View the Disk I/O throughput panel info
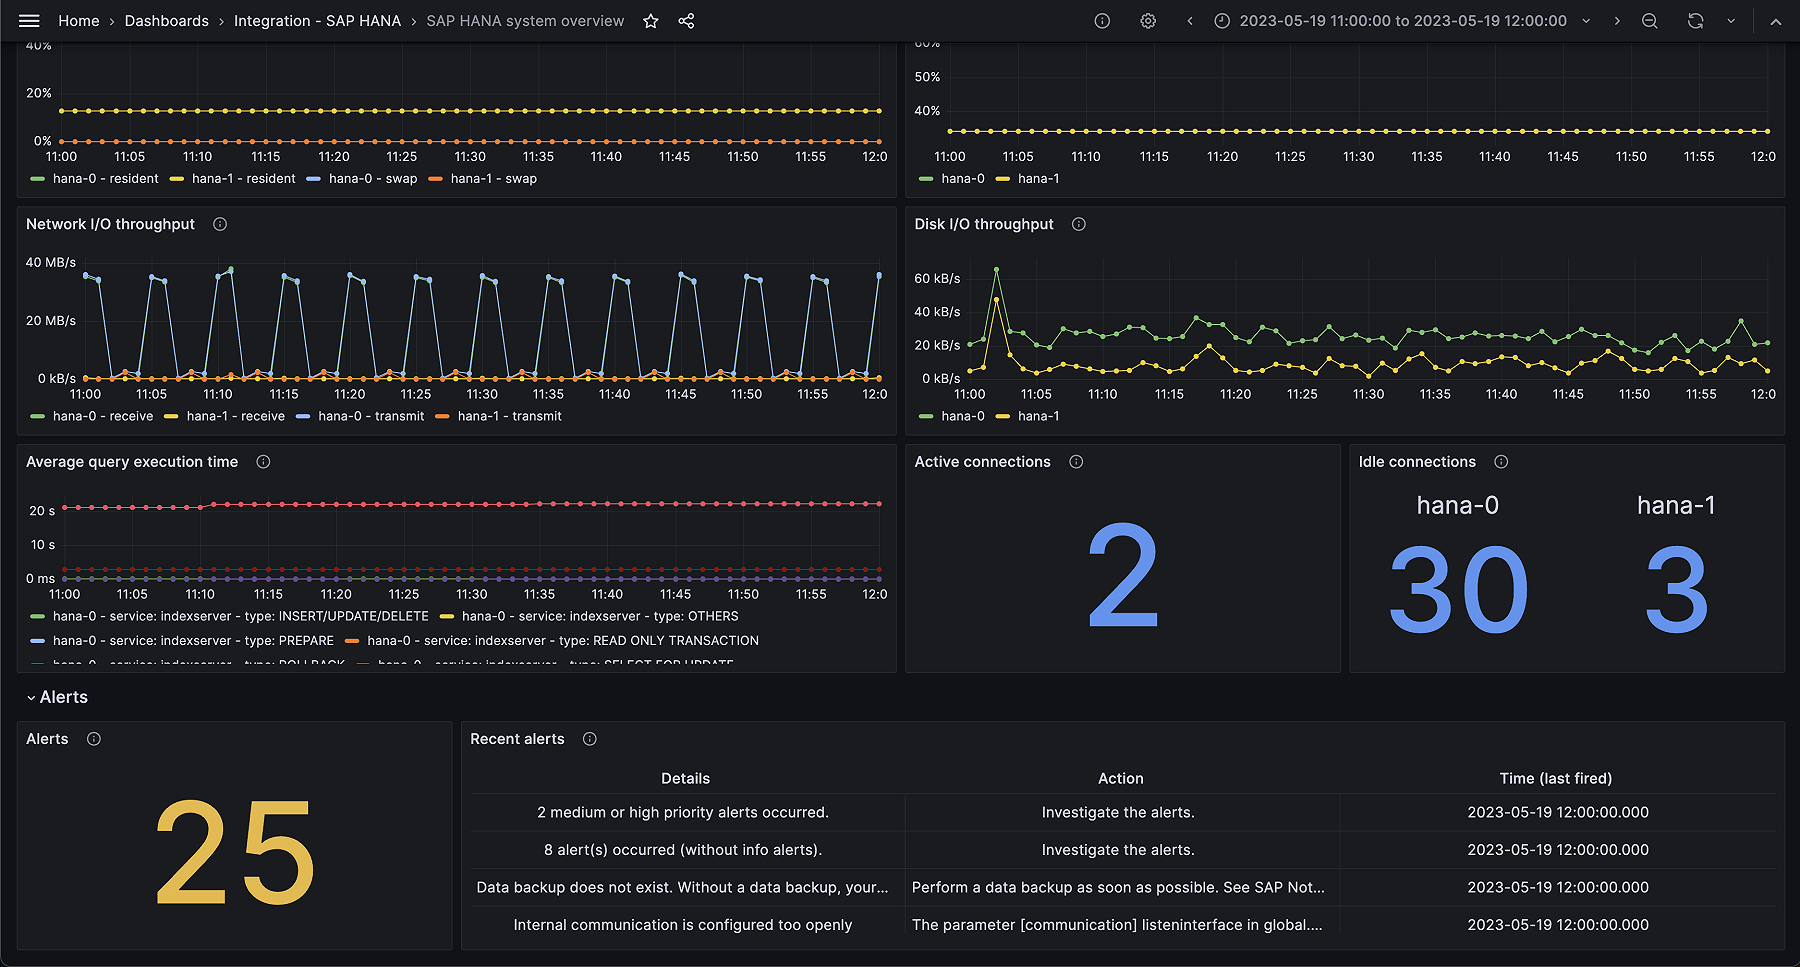 pos(1078,224)
